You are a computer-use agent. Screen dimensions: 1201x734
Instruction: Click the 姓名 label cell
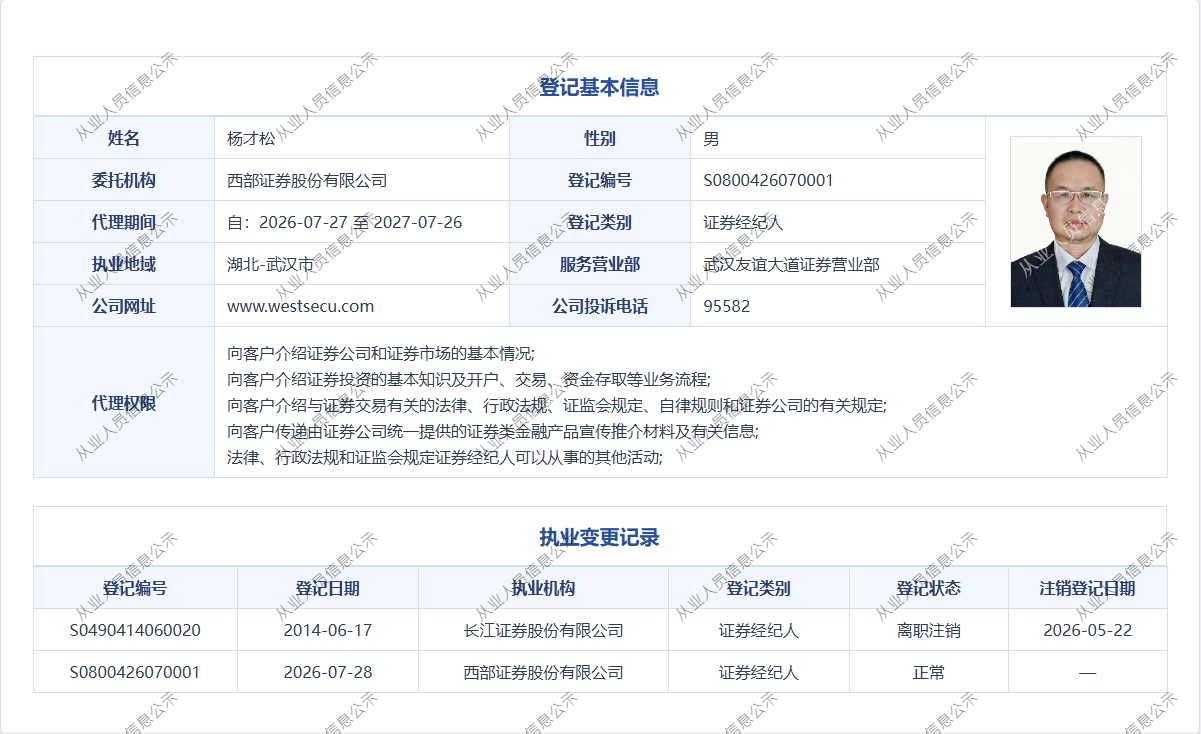(x=124, y=138)
